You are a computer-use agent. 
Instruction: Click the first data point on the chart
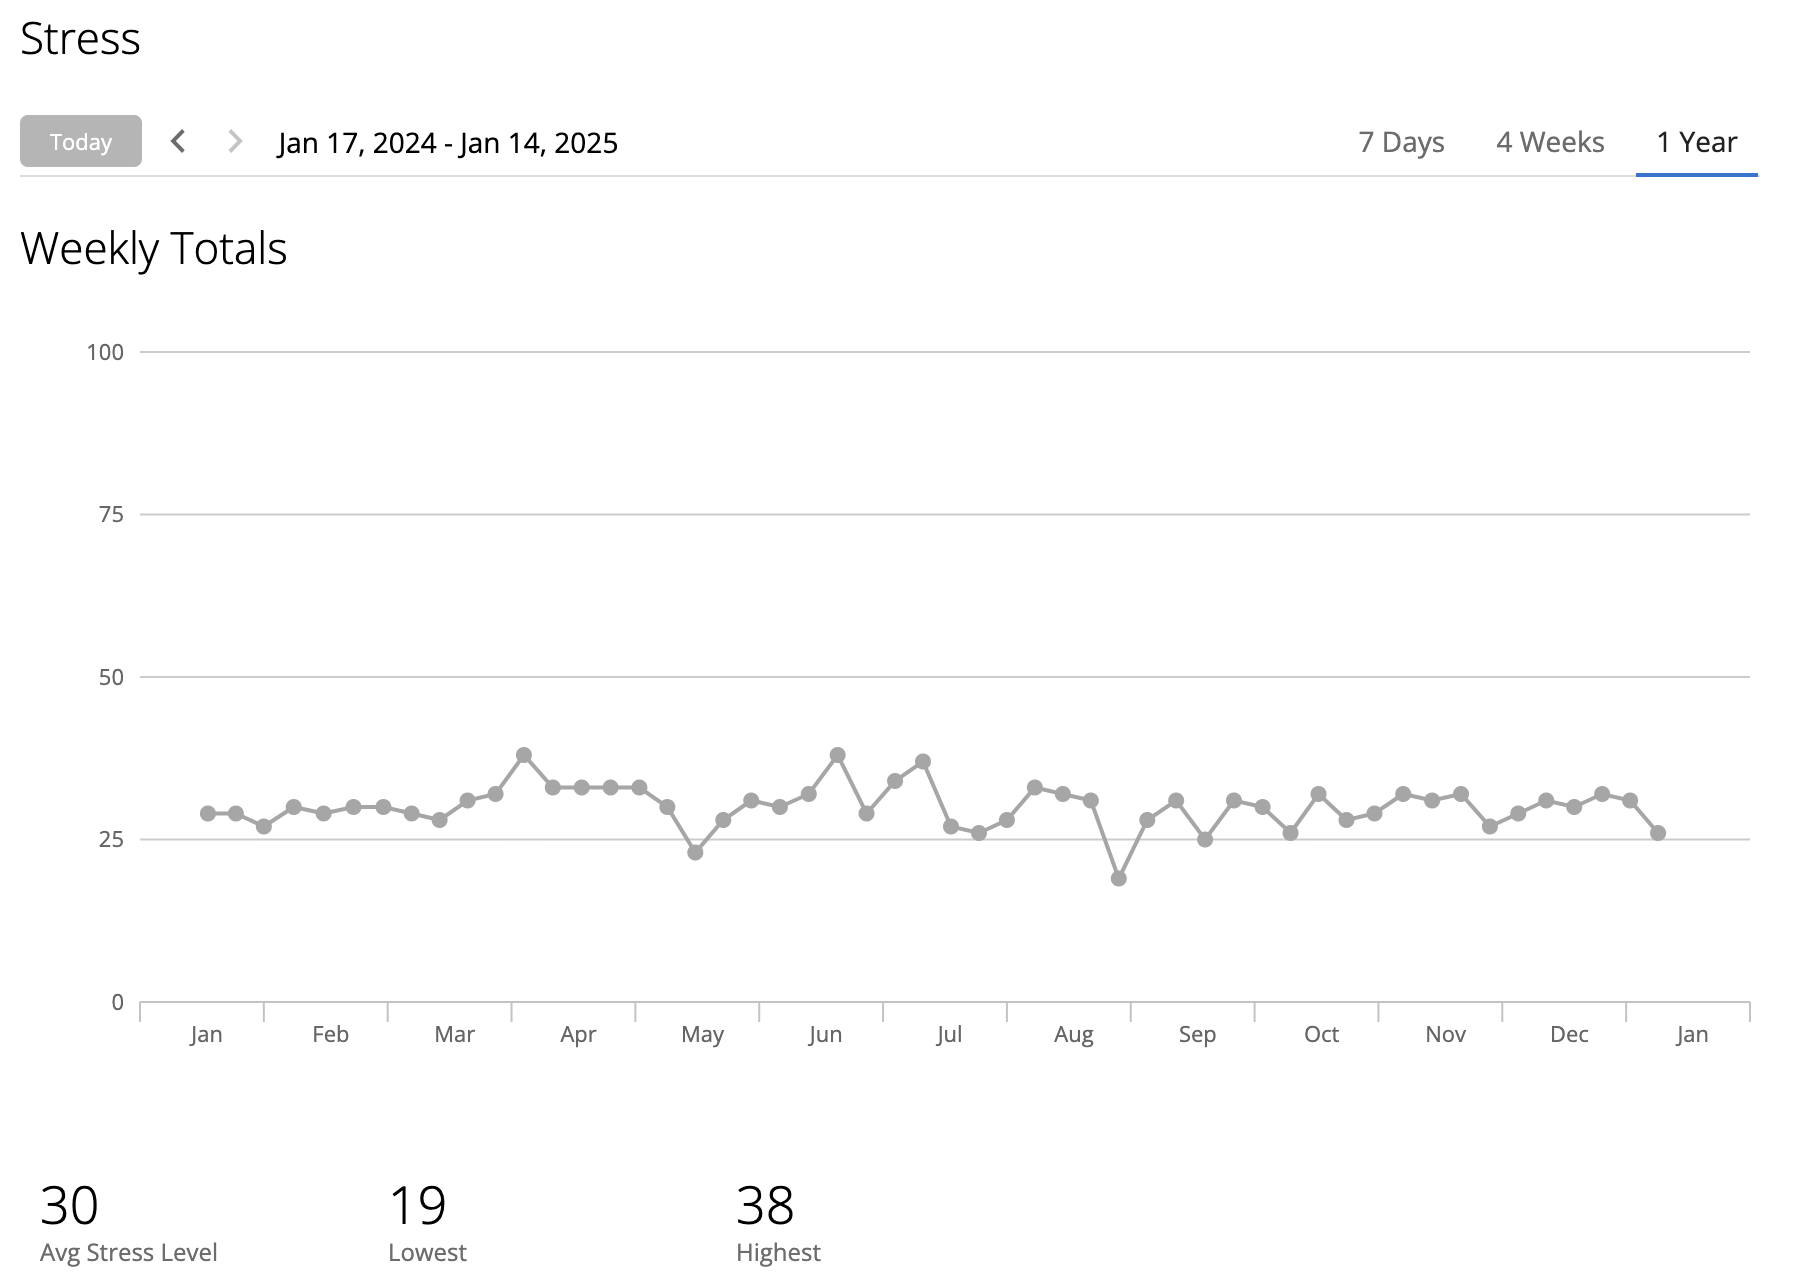click(208, 813)
